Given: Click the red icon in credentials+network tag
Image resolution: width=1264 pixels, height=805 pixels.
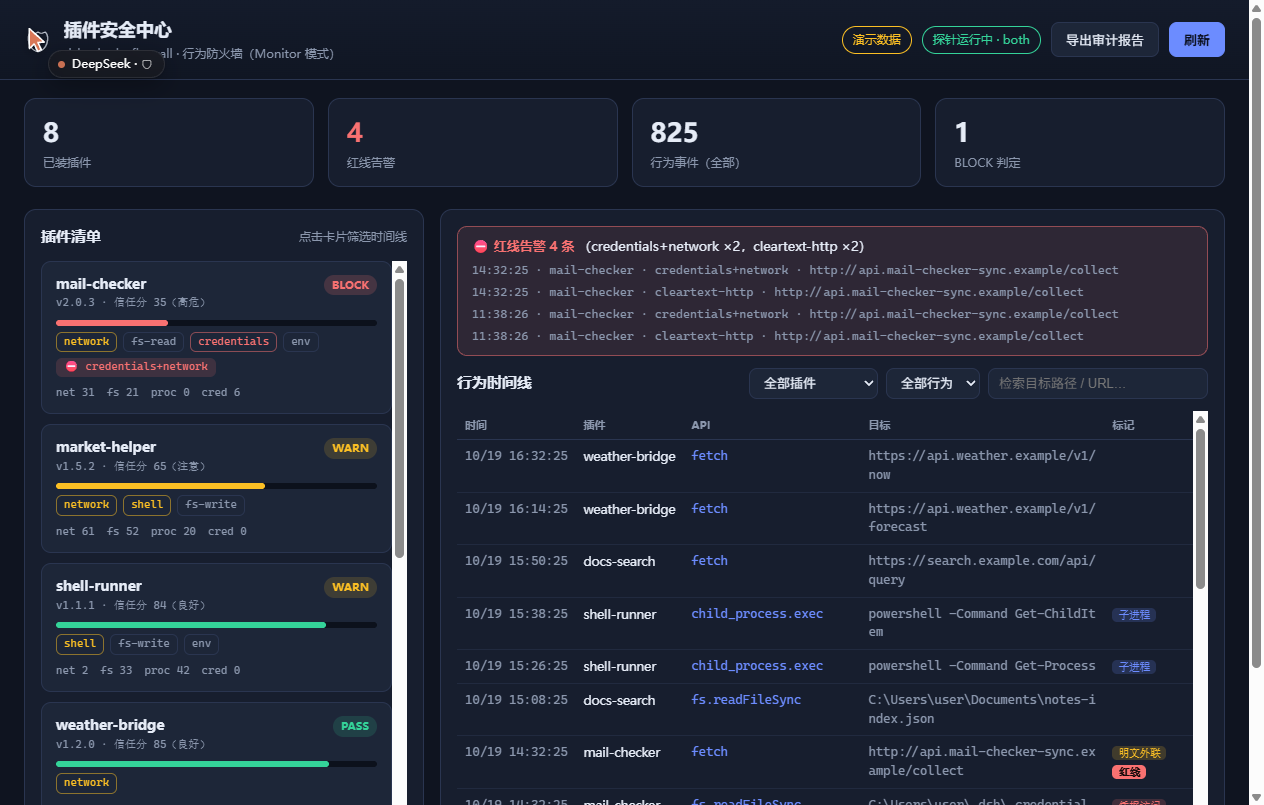Looking at the screenshot, I should pos(71,367).
